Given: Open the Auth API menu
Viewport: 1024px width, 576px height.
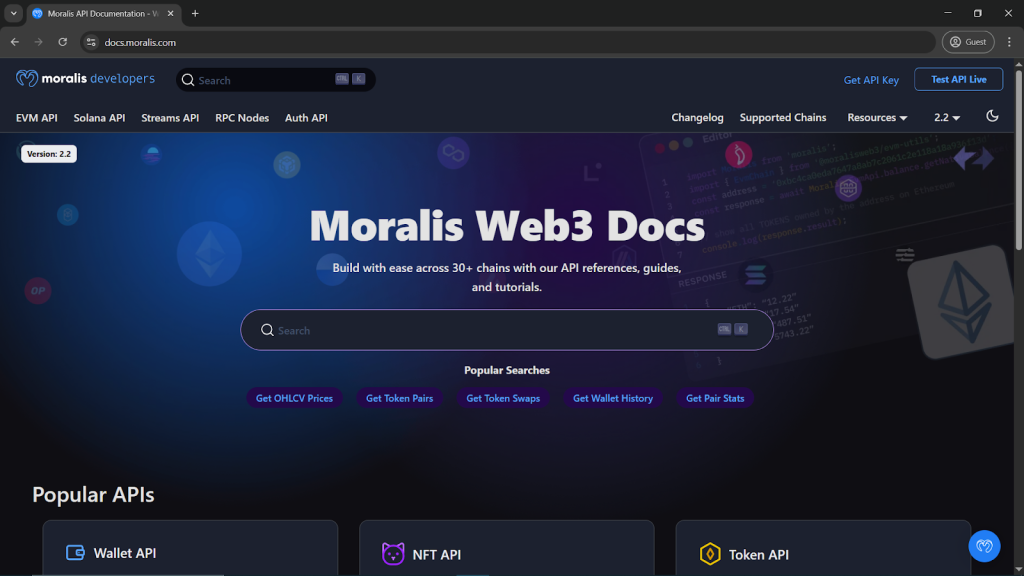Looking at the screenshot, I should pyautogui.click(x=306, y=118).
